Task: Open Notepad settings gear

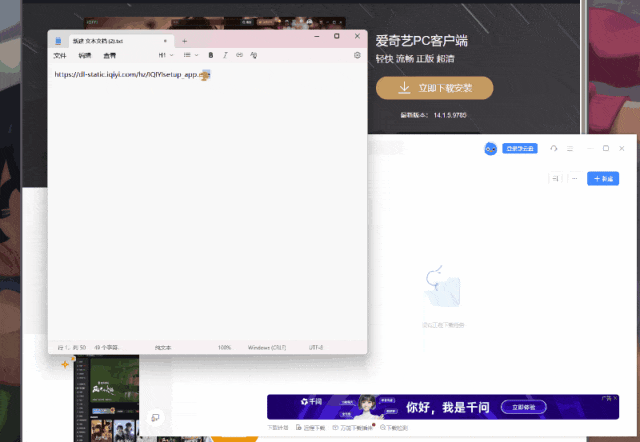Action: (x=357, y=55)
